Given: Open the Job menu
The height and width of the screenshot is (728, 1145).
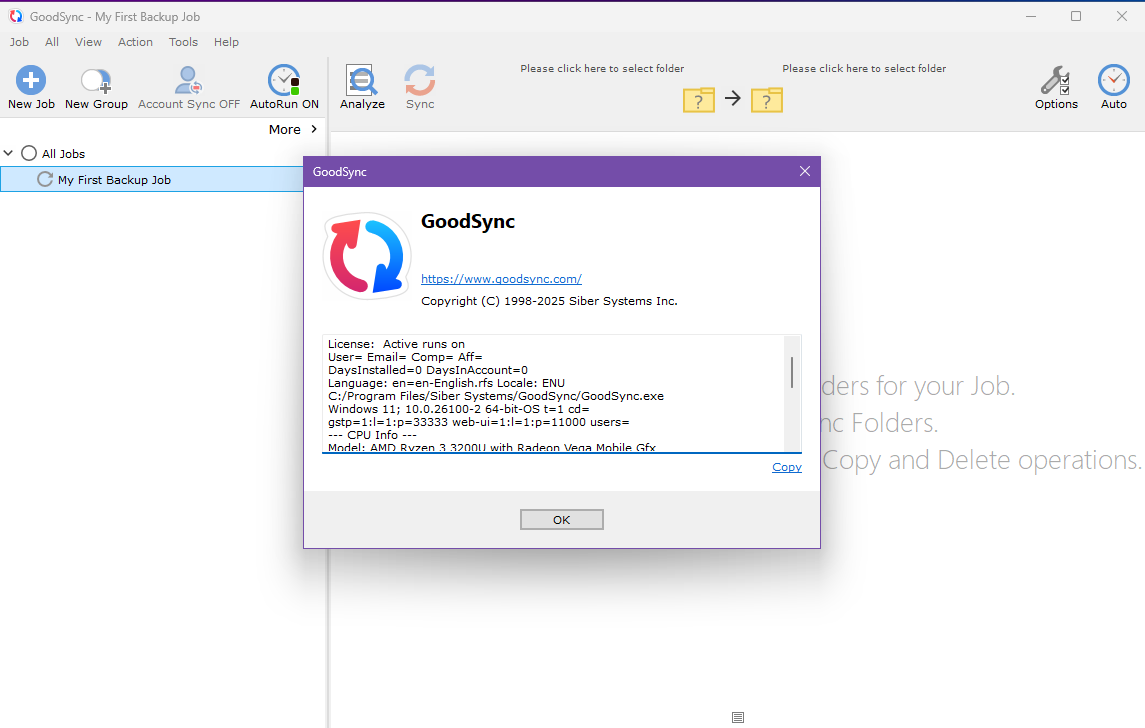Looking at the screenshot, I should [x=19, y=42].
